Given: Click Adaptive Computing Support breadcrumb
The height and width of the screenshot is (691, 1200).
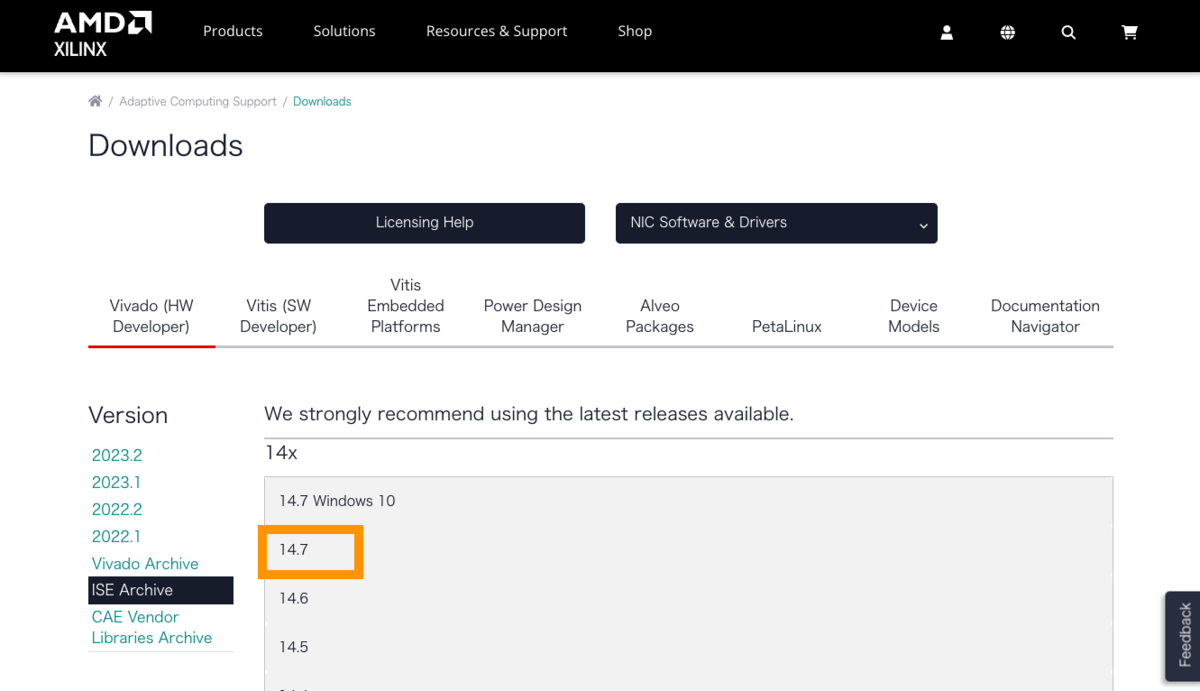Looking at the screenshot, I should coord(198,101).
